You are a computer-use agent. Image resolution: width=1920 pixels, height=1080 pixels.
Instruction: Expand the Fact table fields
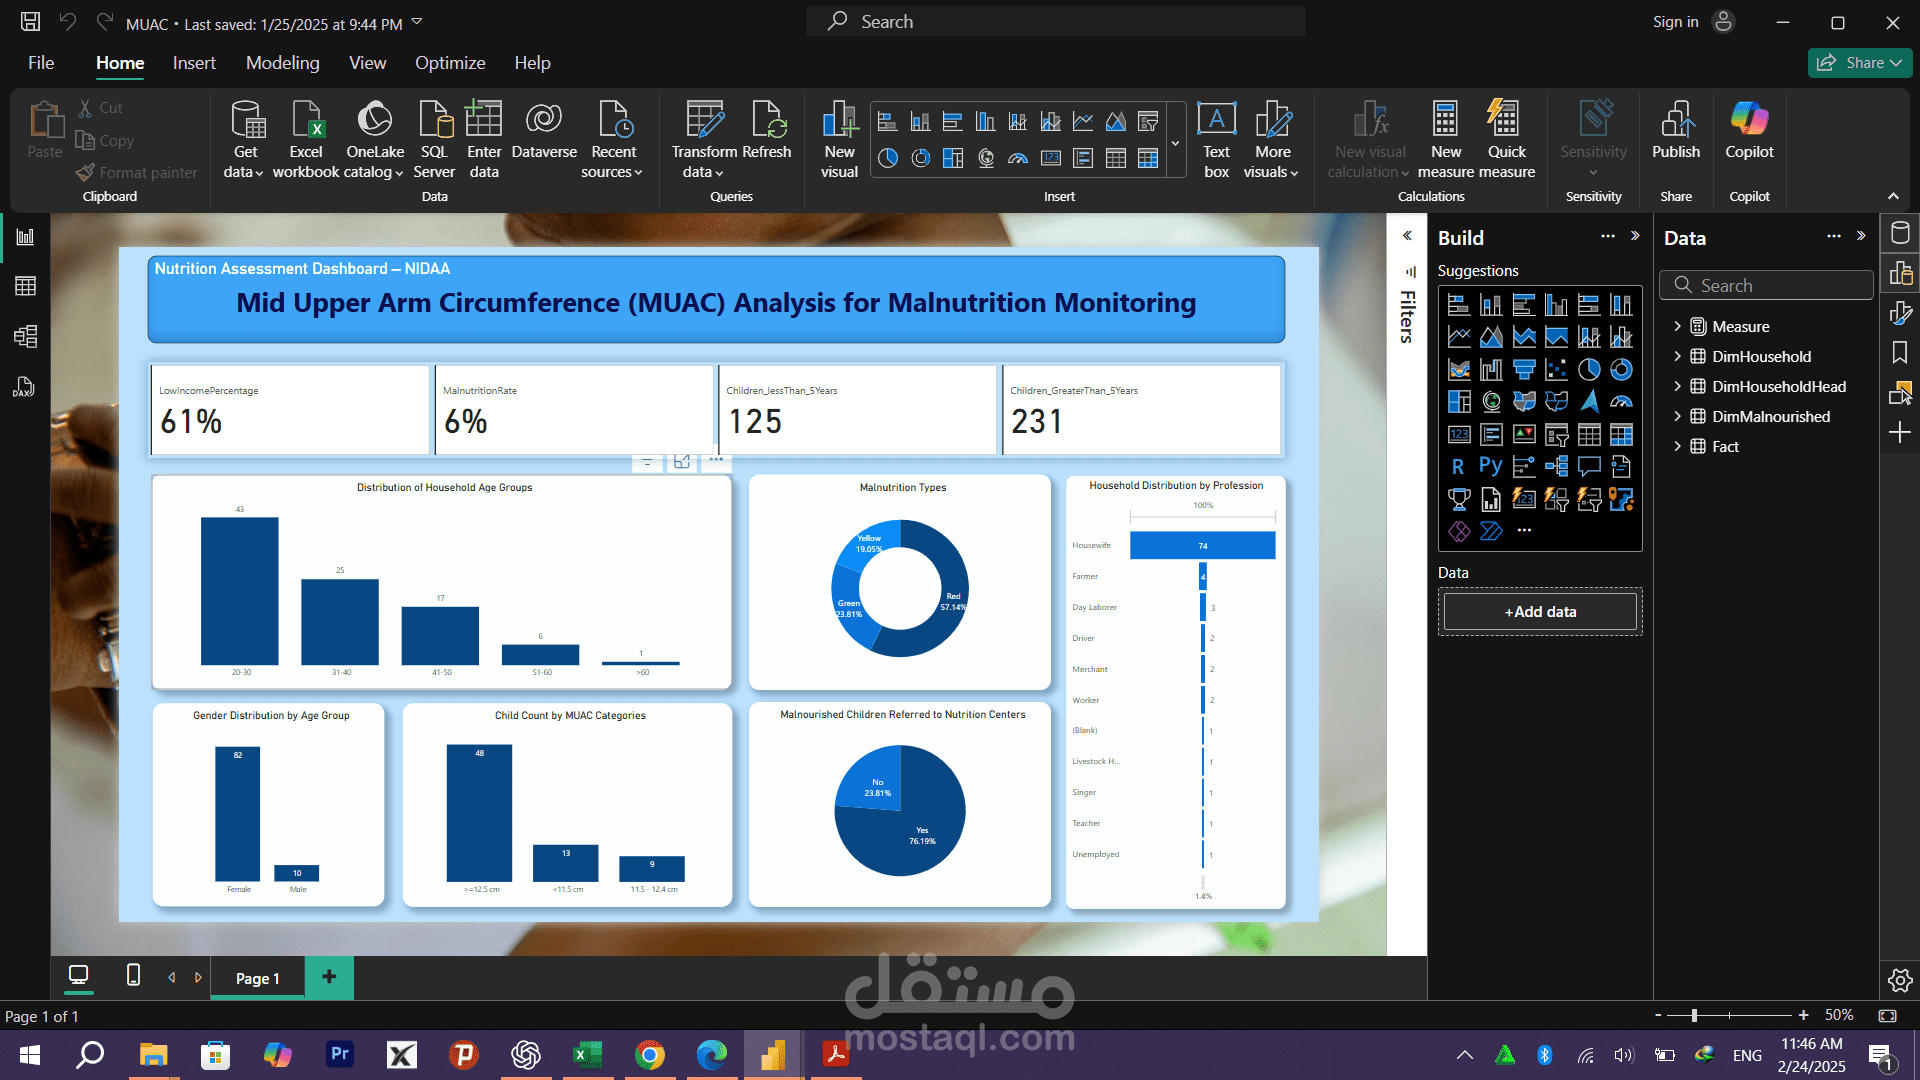1677,447
